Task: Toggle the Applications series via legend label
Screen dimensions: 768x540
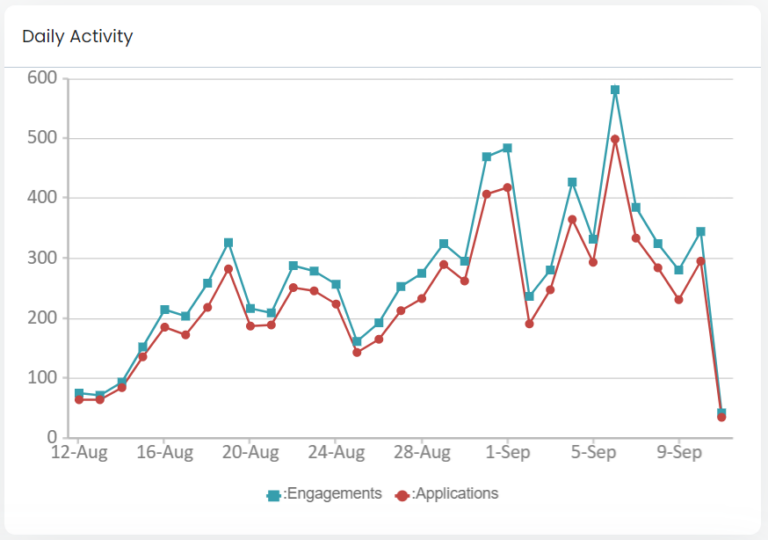Action: [455, 494]
